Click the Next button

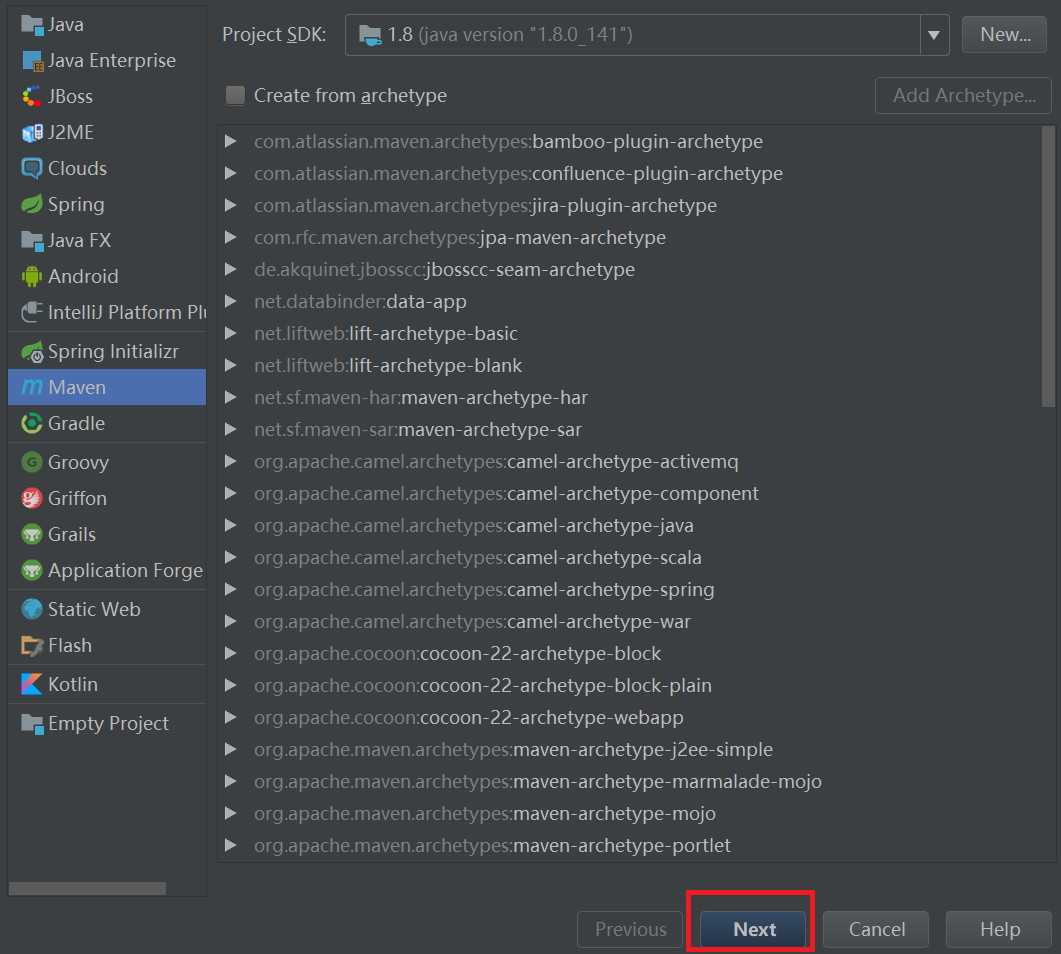752,930
